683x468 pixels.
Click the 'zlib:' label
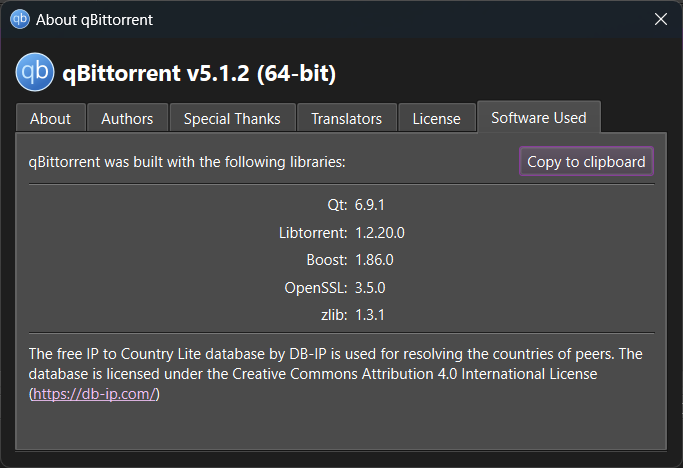coord(334,315)
